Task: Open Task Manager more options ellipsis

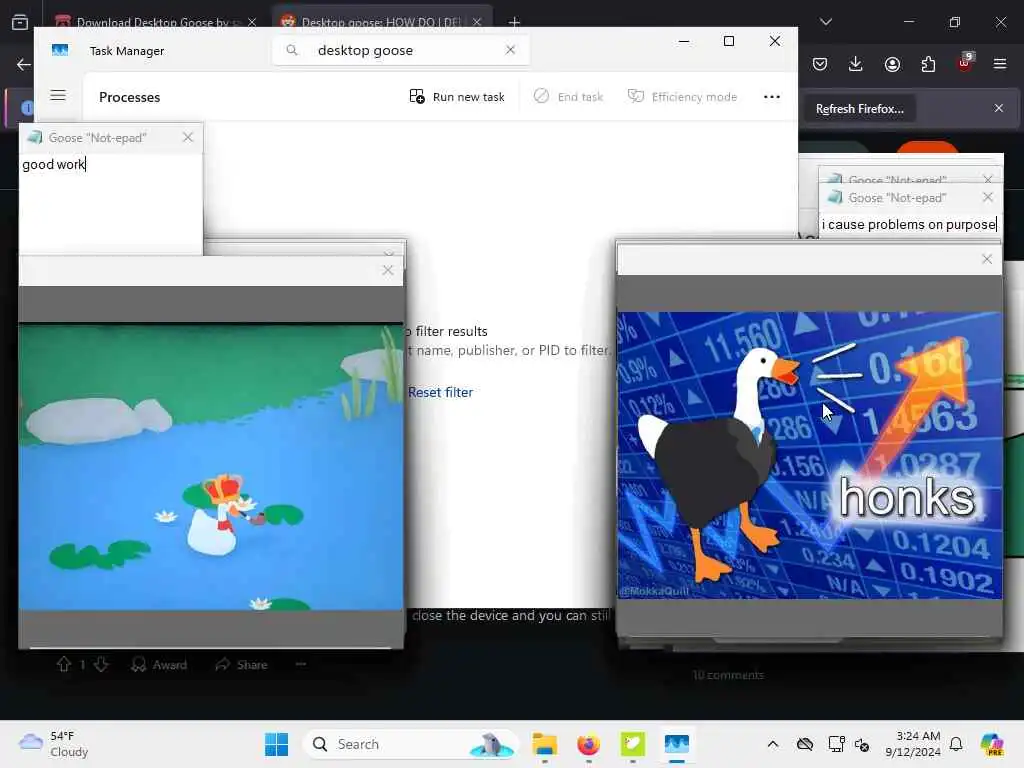Action: tap(772, 97)
